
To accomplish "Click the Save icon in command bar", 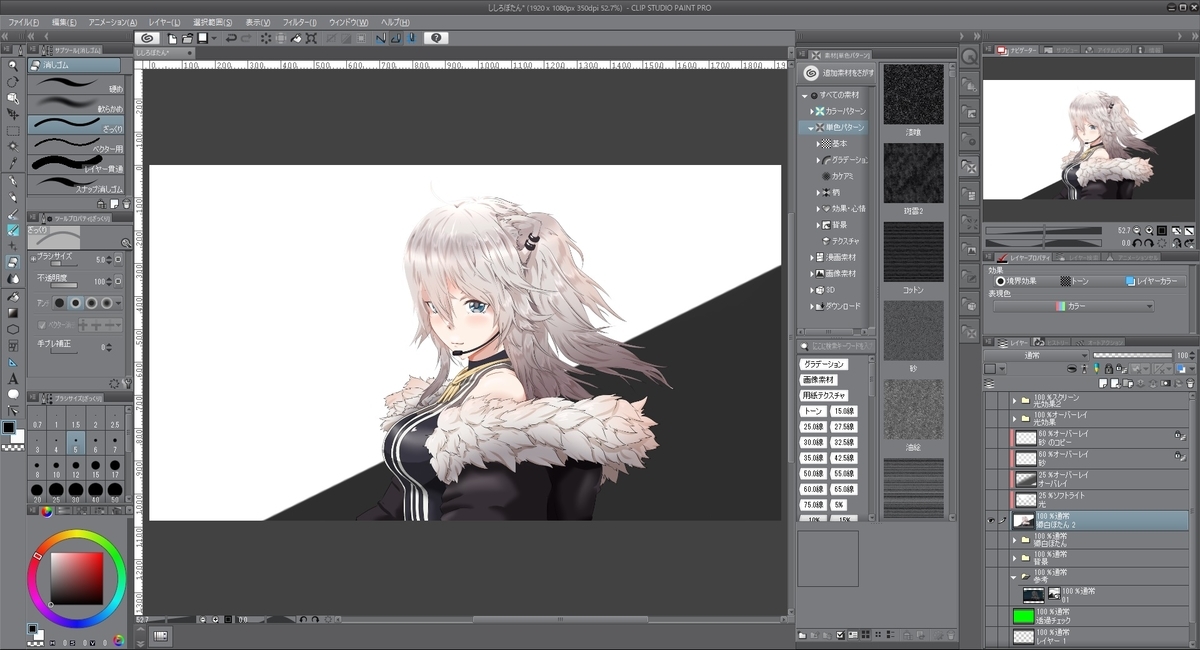I will [x=201, y=38].
